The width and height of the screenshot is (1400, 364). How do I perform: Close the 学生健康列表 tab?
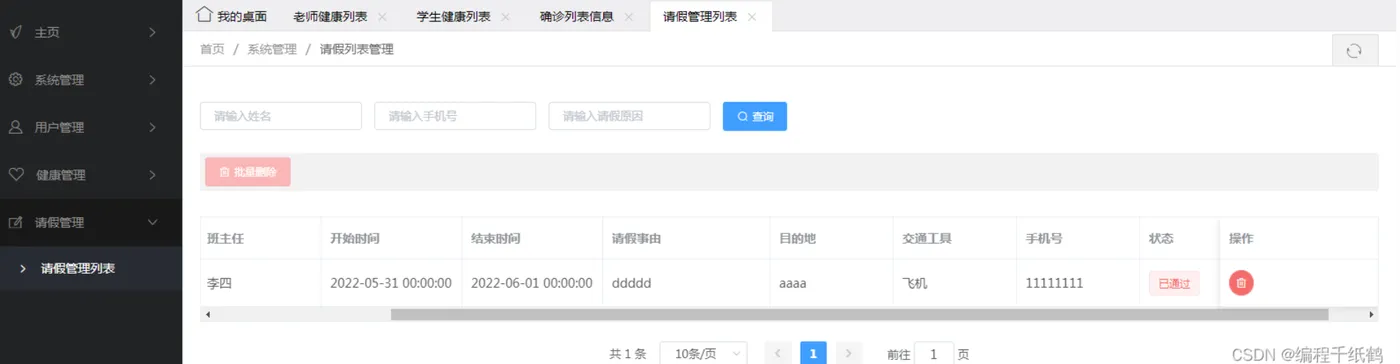coord(505,17)
